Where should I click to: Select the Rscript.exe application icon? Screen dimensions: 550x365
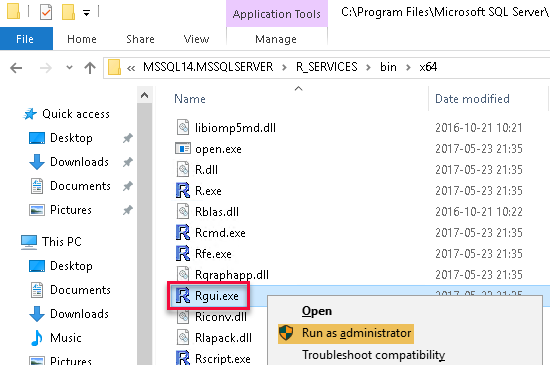pyautogui.click(x=182, y=358)
